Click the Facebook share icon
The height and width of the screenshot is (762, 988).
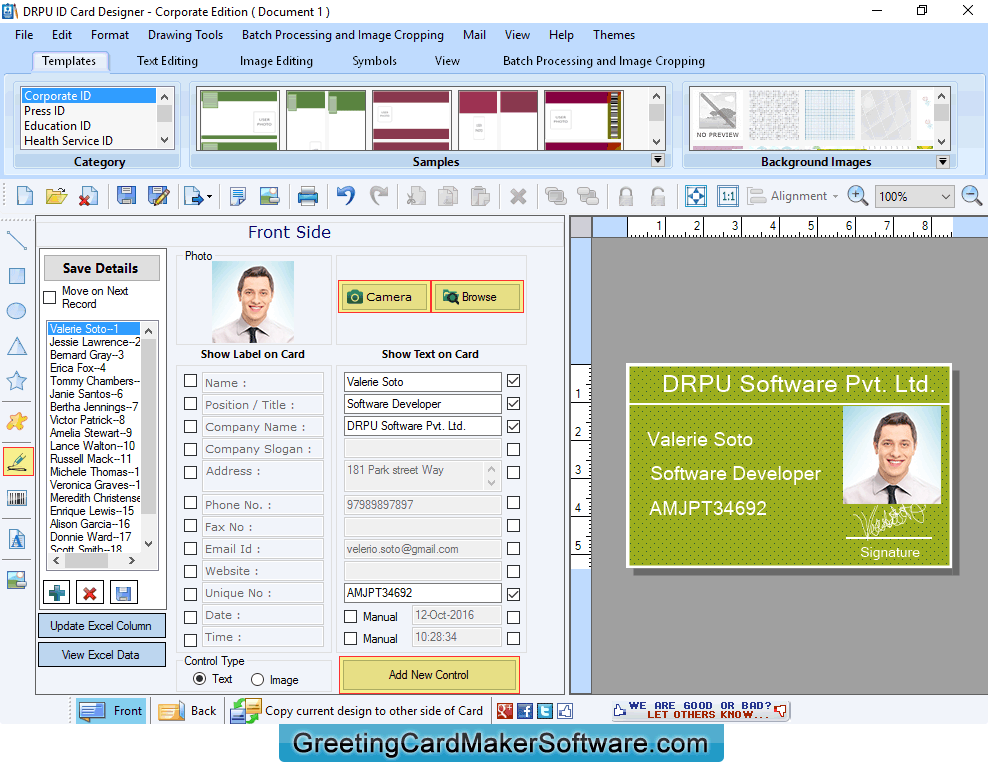(x=525, y=711)
